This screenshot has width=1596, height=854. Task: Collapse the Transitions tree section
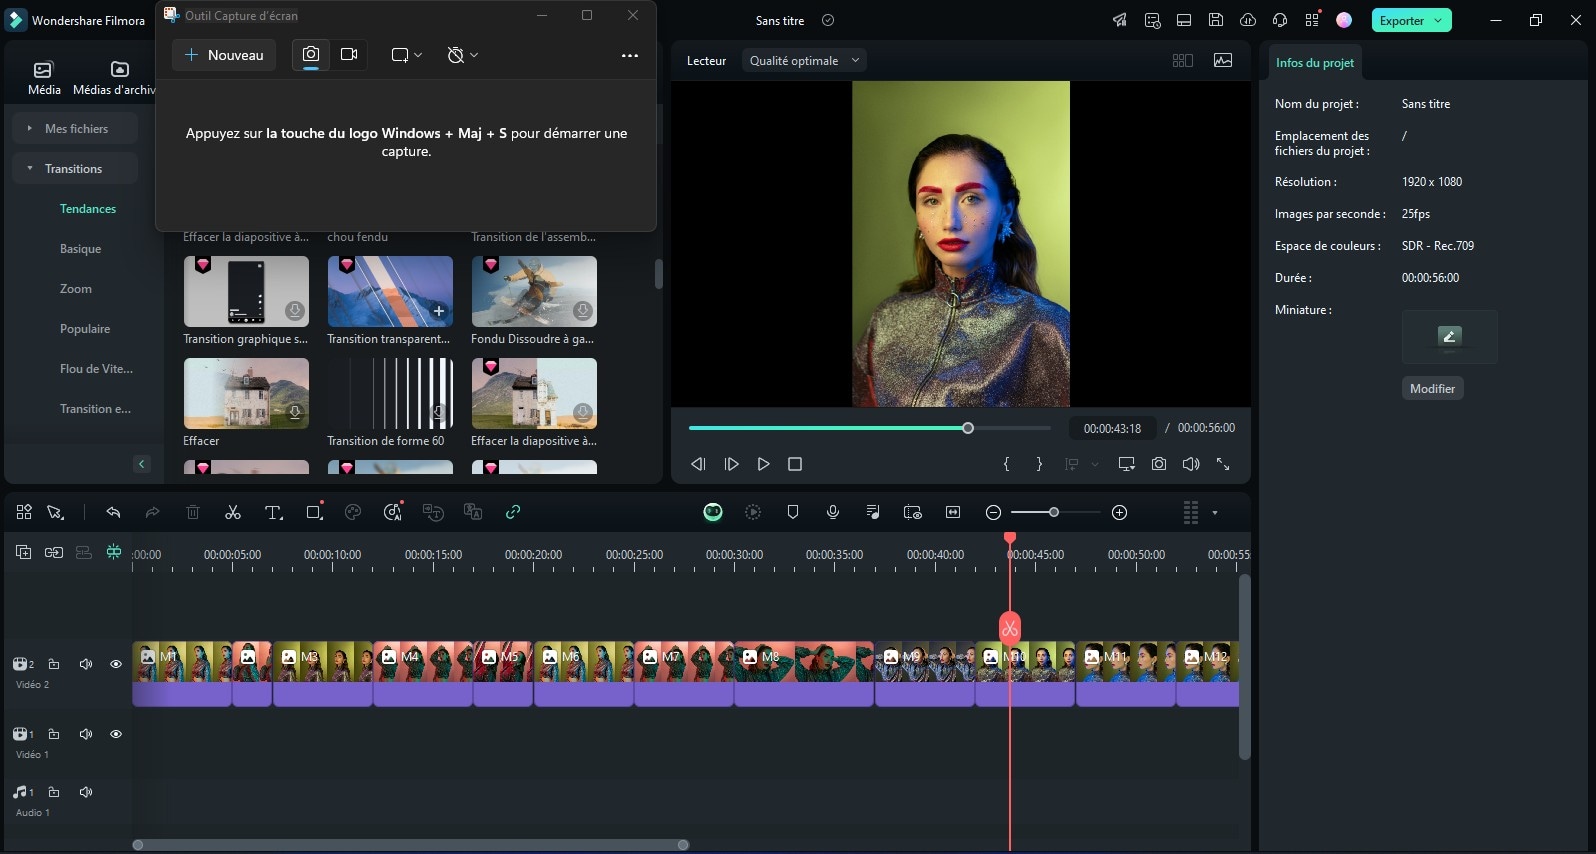(30, 168)
